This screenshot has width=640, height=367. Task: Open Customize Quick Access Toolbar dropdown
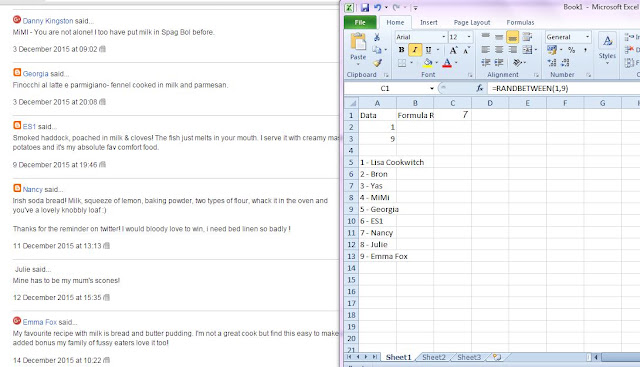point(415,7)
